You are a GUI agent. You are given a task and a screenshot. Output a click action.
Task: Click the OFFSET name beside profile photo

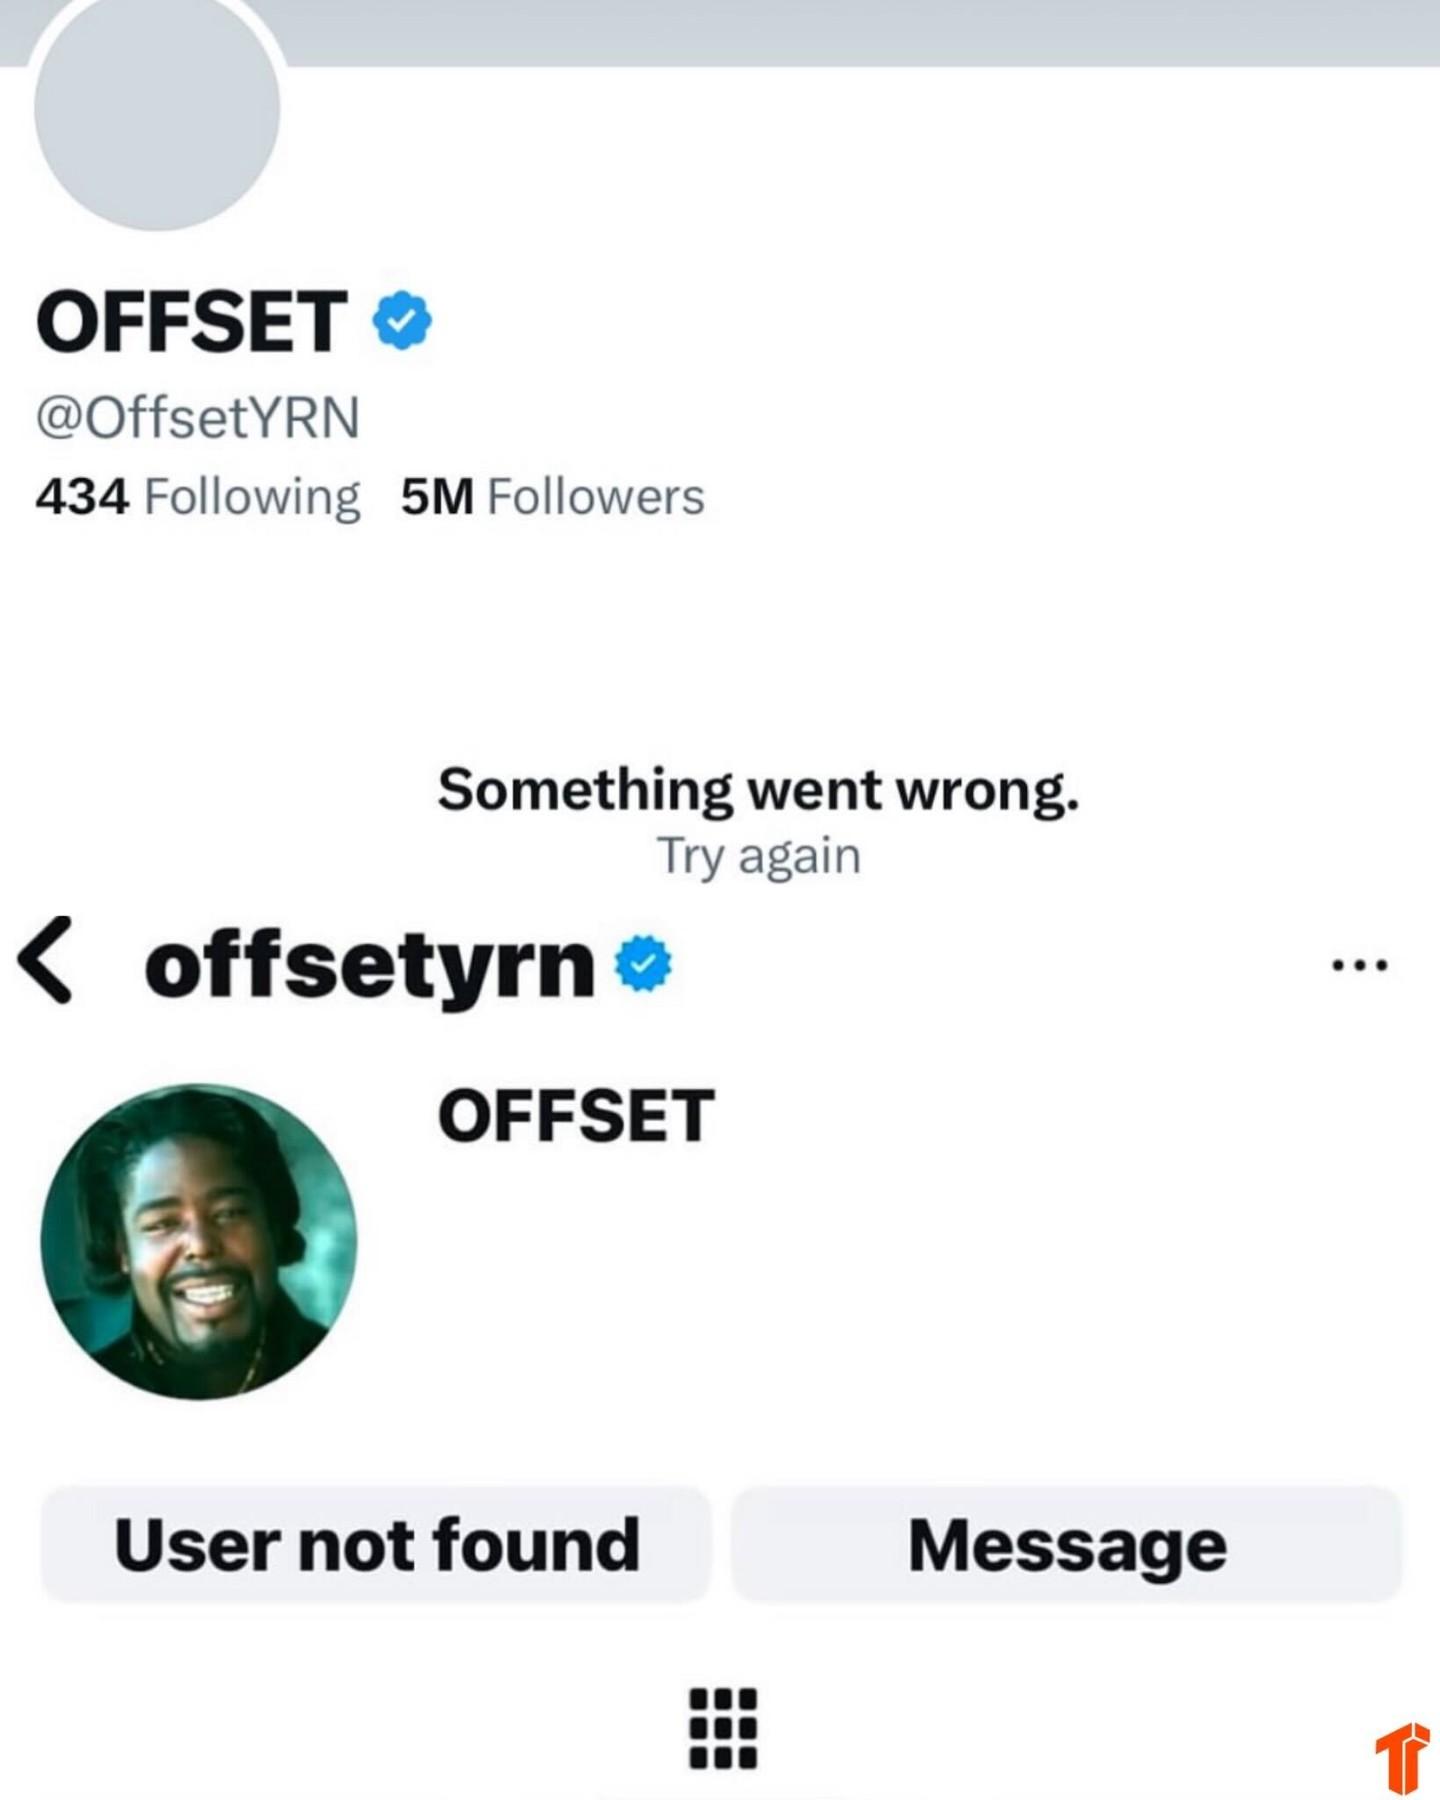[576, 1116]
